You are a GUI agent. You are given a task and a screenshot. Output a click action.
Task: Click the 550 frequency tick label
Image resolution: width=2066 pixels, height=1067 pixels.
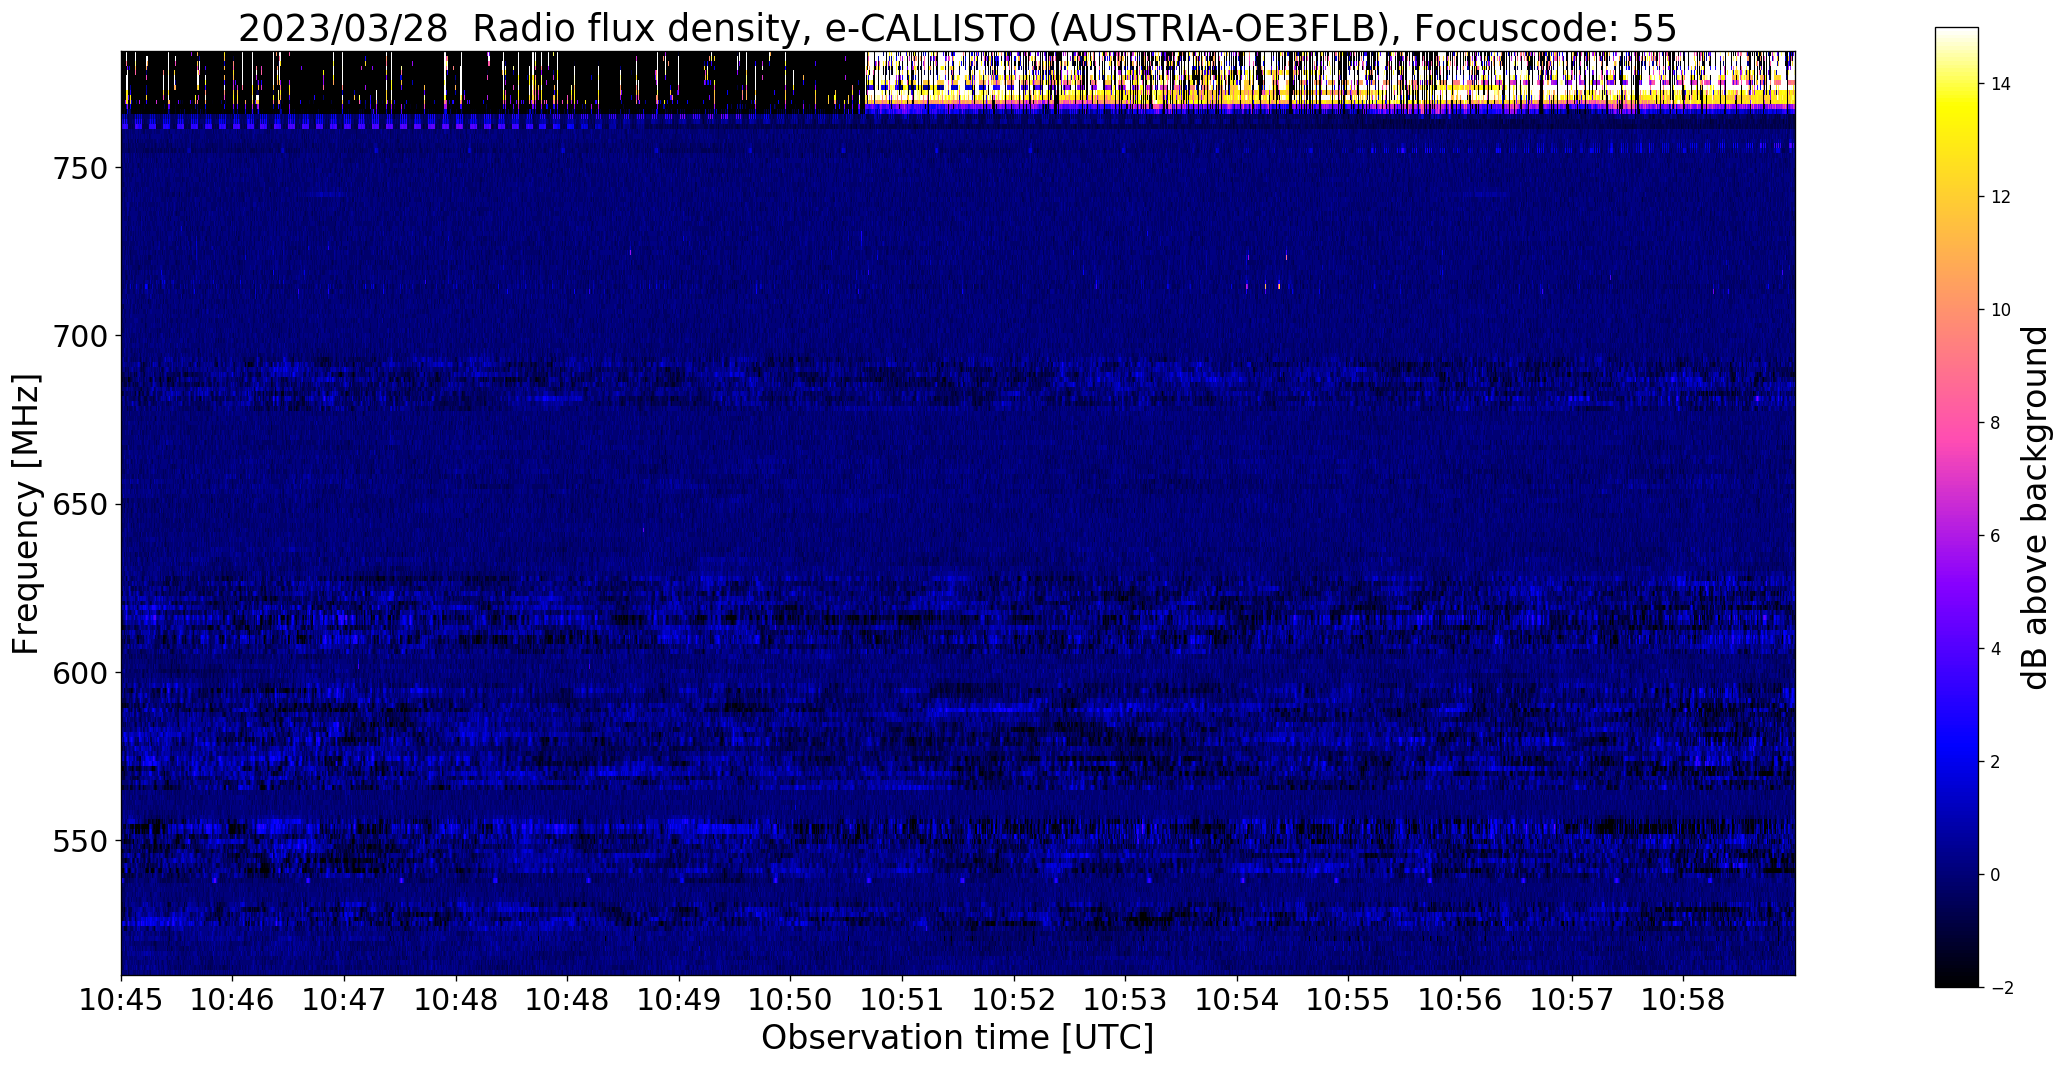click(x=78, y=841)
